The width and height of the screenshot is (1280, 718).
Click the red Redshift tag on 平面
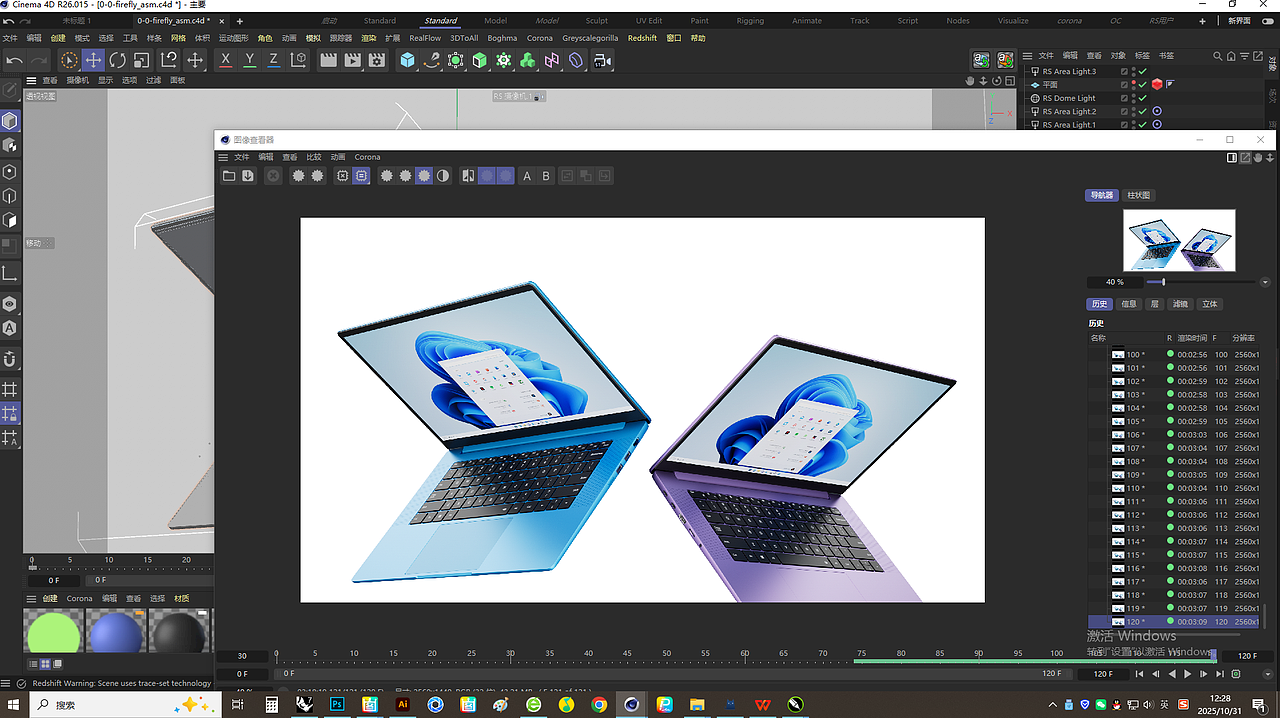1157,85
